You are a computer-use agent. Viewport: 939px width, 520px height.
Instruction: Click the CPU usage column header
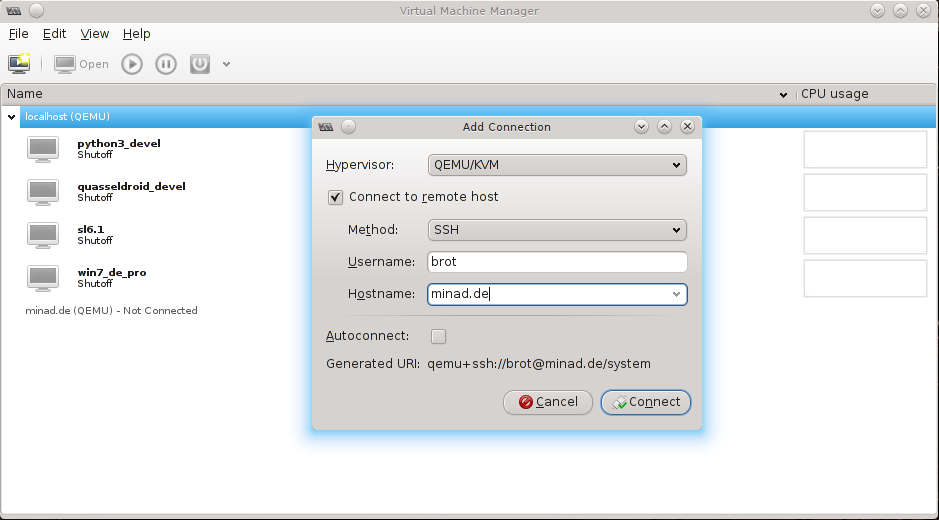[866, 94]
